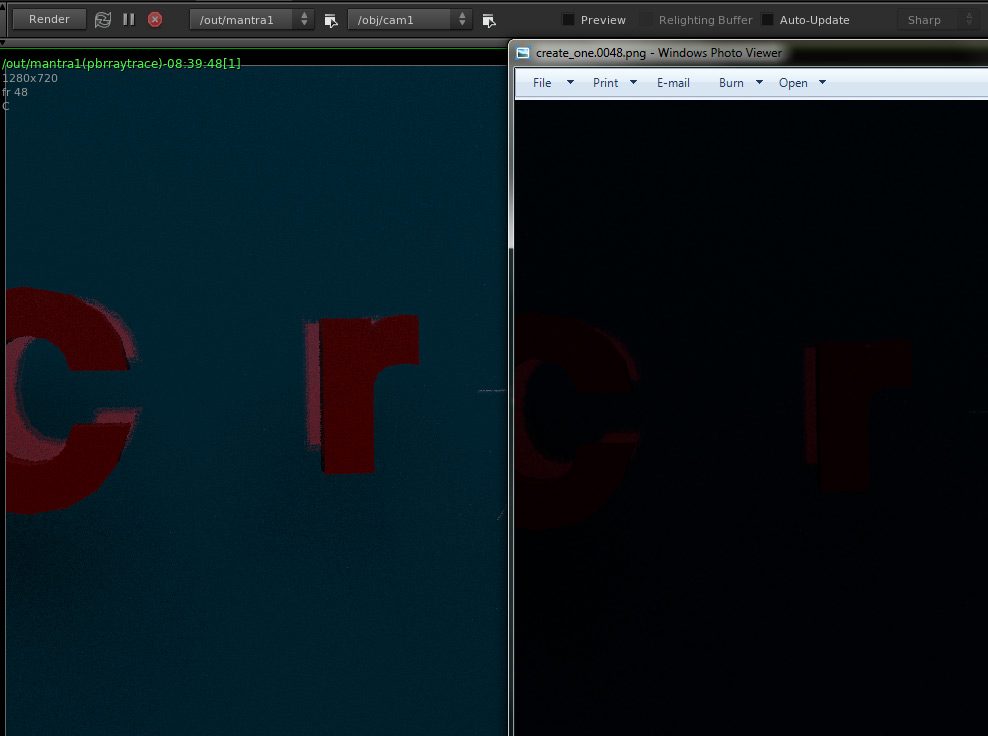Pause the current render
Screen dimensions: 988x736
point(129,20)
